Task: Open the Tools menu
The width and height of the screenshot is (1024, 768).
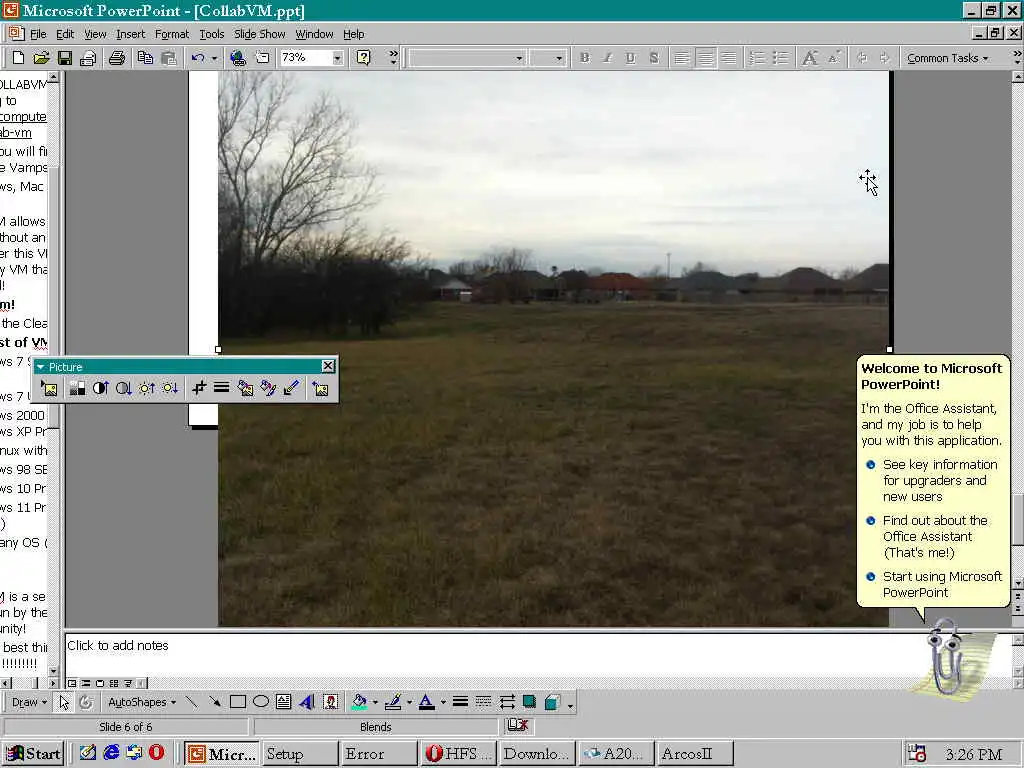Action: click(212, 34)
